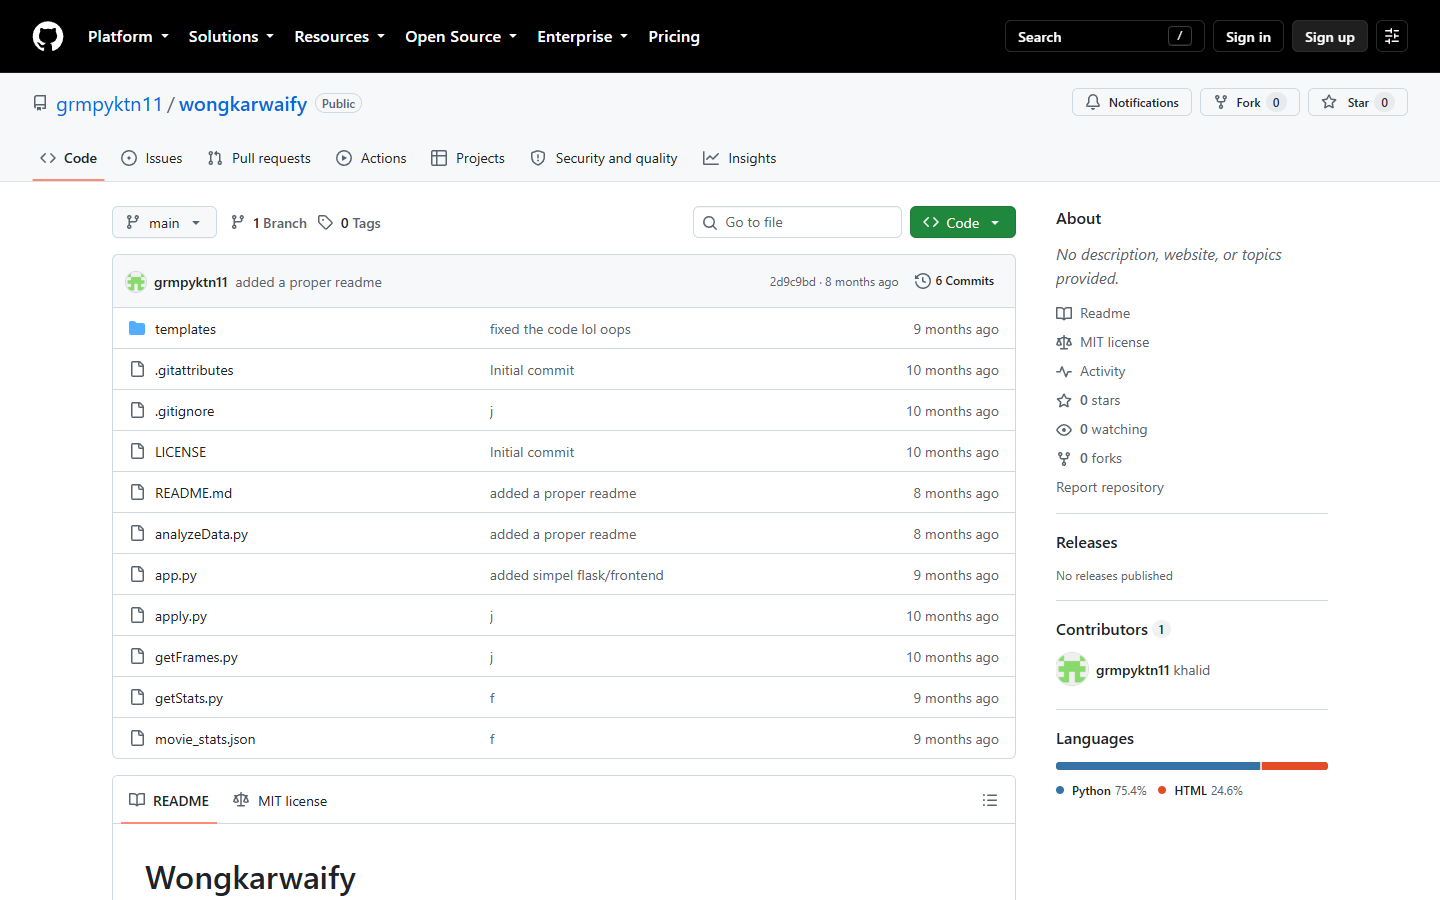Click the Sign up button
Viewport: 1440px width, 900px height.
[1330, 37]
